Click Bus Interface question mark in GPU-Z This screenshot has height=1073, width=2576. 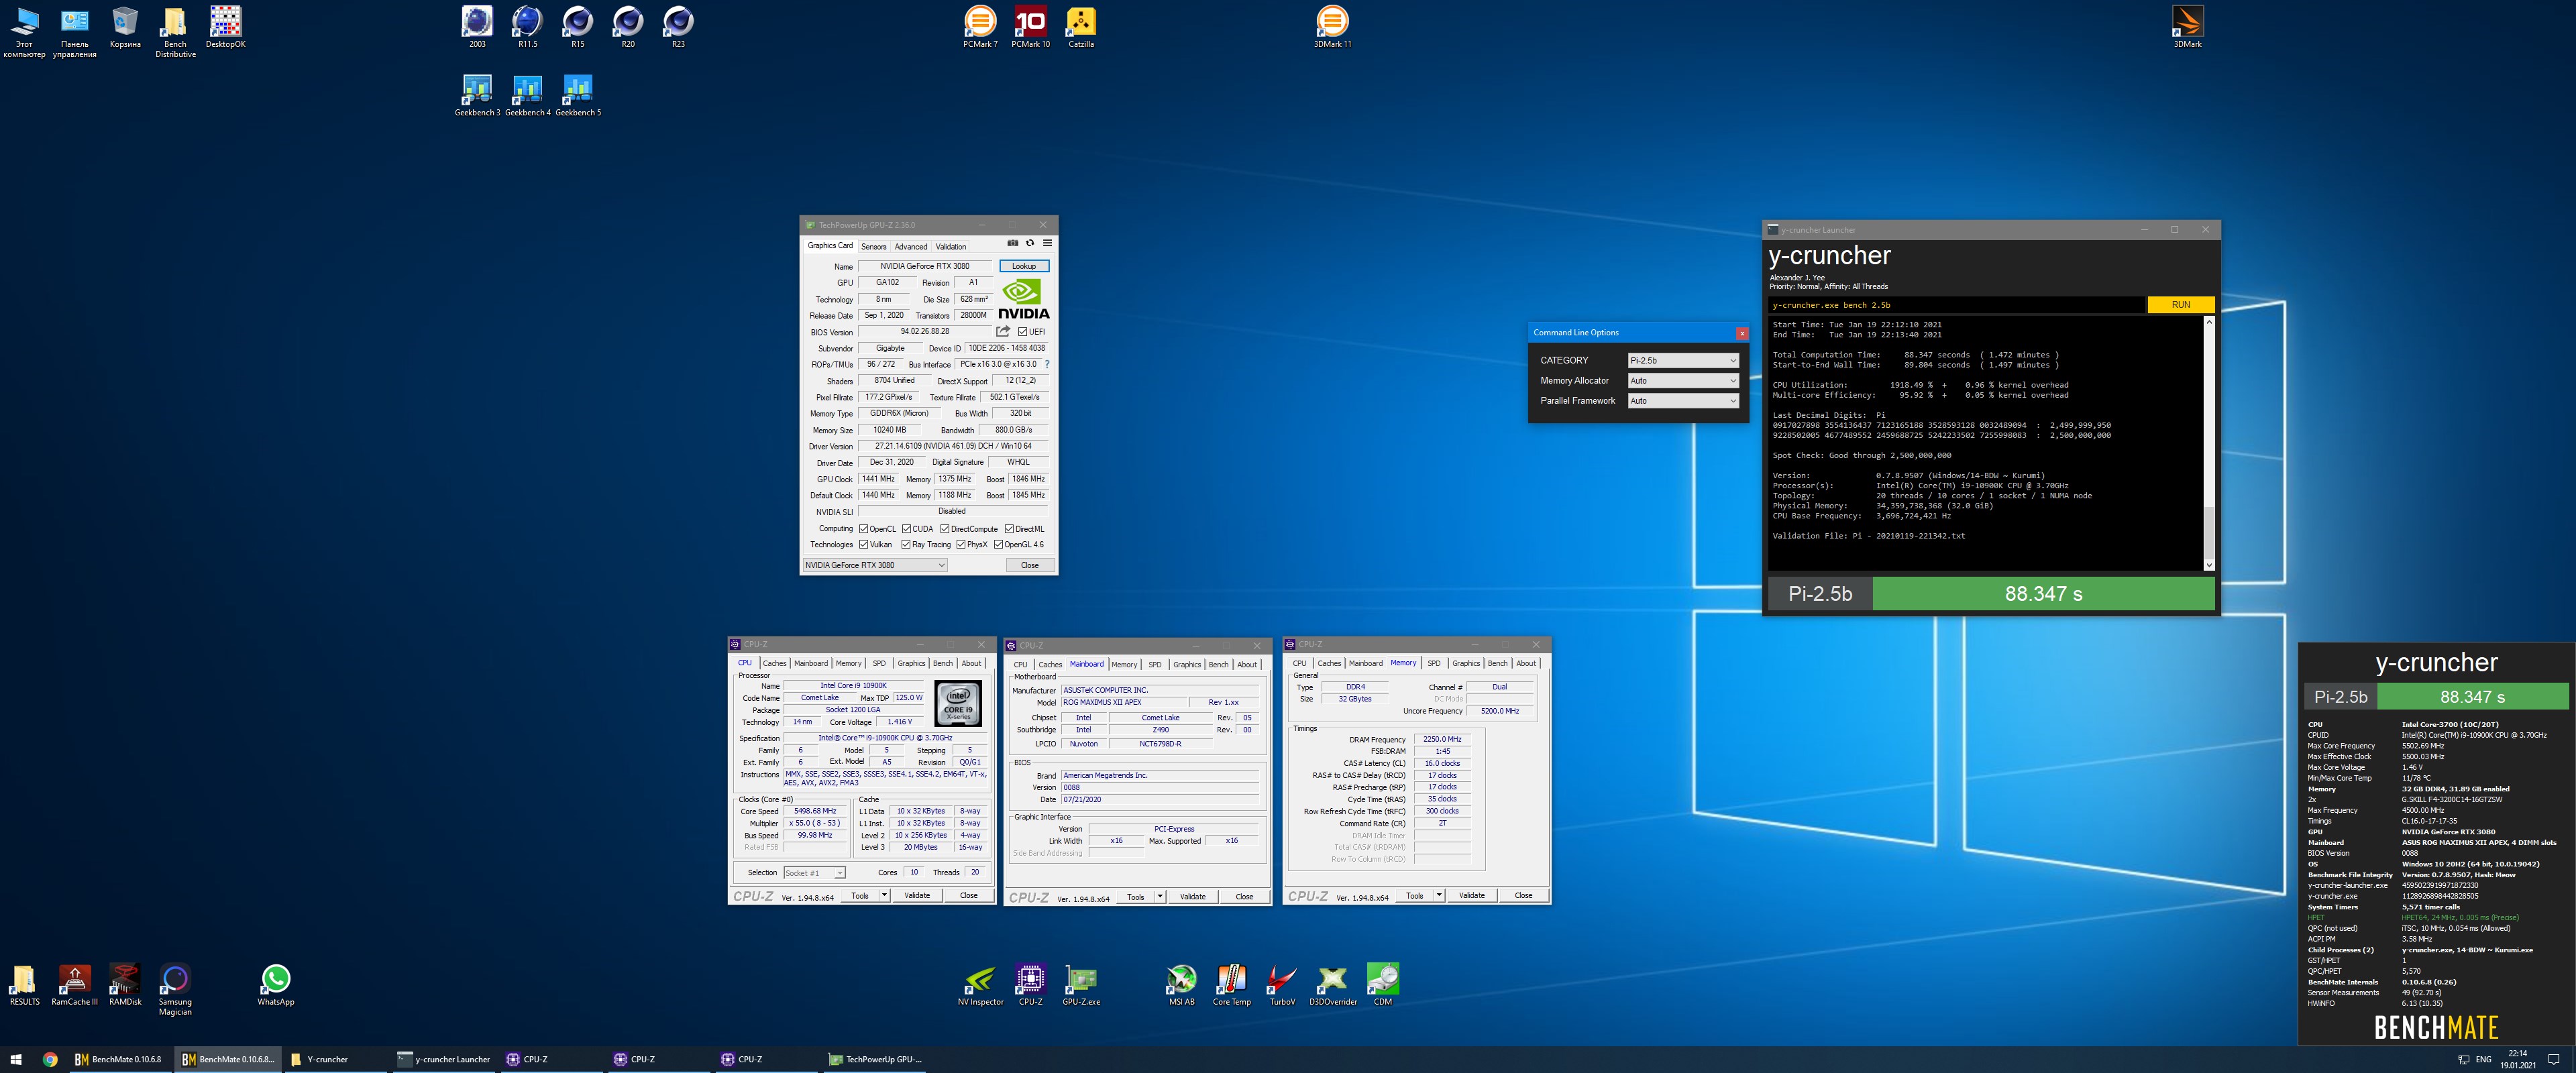click(1047, 364)
